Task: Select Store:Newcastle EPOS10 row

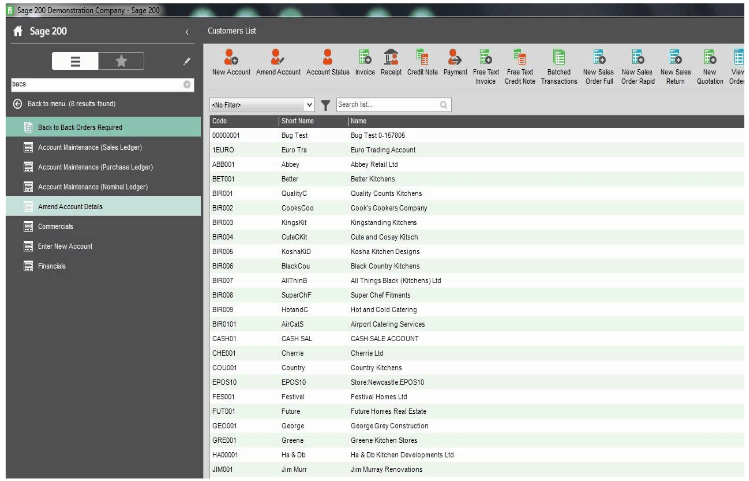Action: [x=477, y=382]
